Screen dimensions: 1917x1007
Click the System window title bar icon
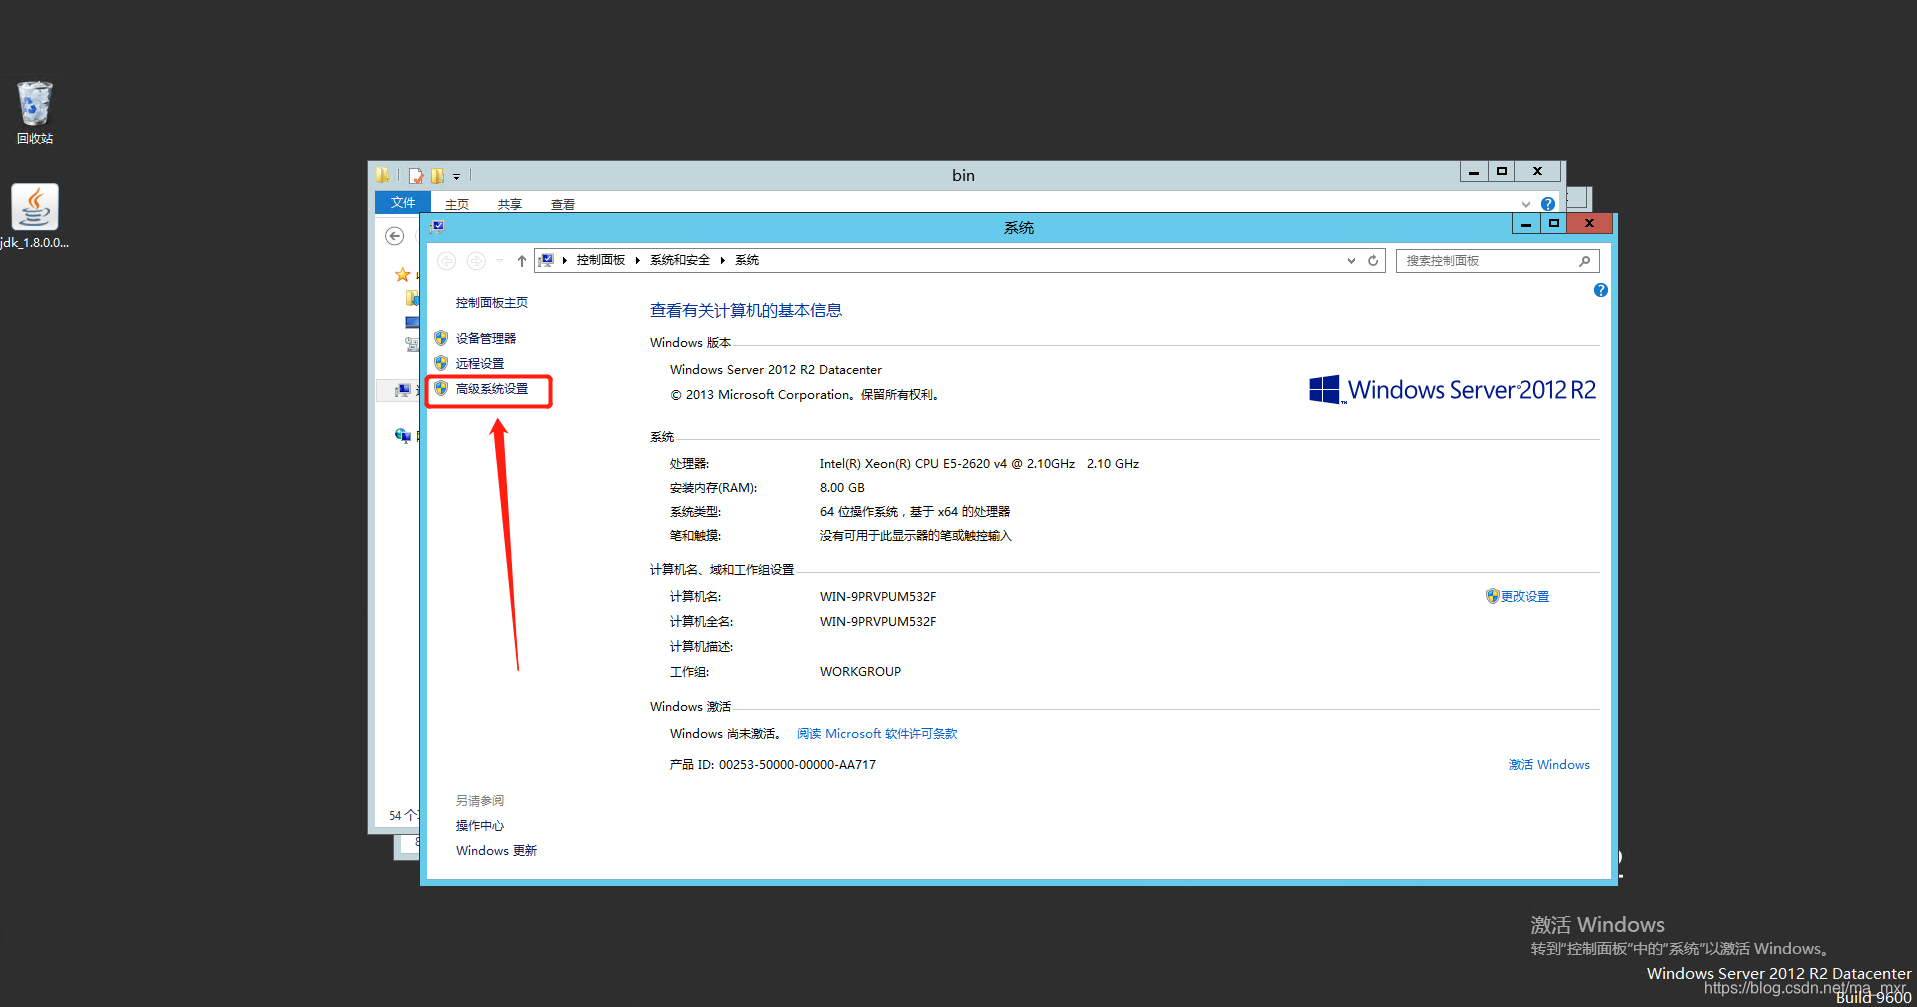tap(437, 227)
